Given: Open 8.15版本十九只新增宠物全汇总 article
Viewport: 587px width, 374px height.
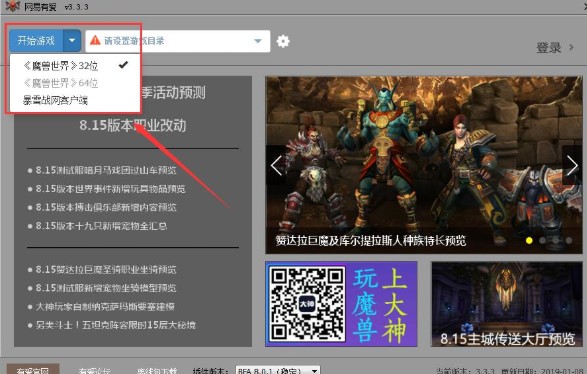Looking at the screenshot, I should pos(101,226).
